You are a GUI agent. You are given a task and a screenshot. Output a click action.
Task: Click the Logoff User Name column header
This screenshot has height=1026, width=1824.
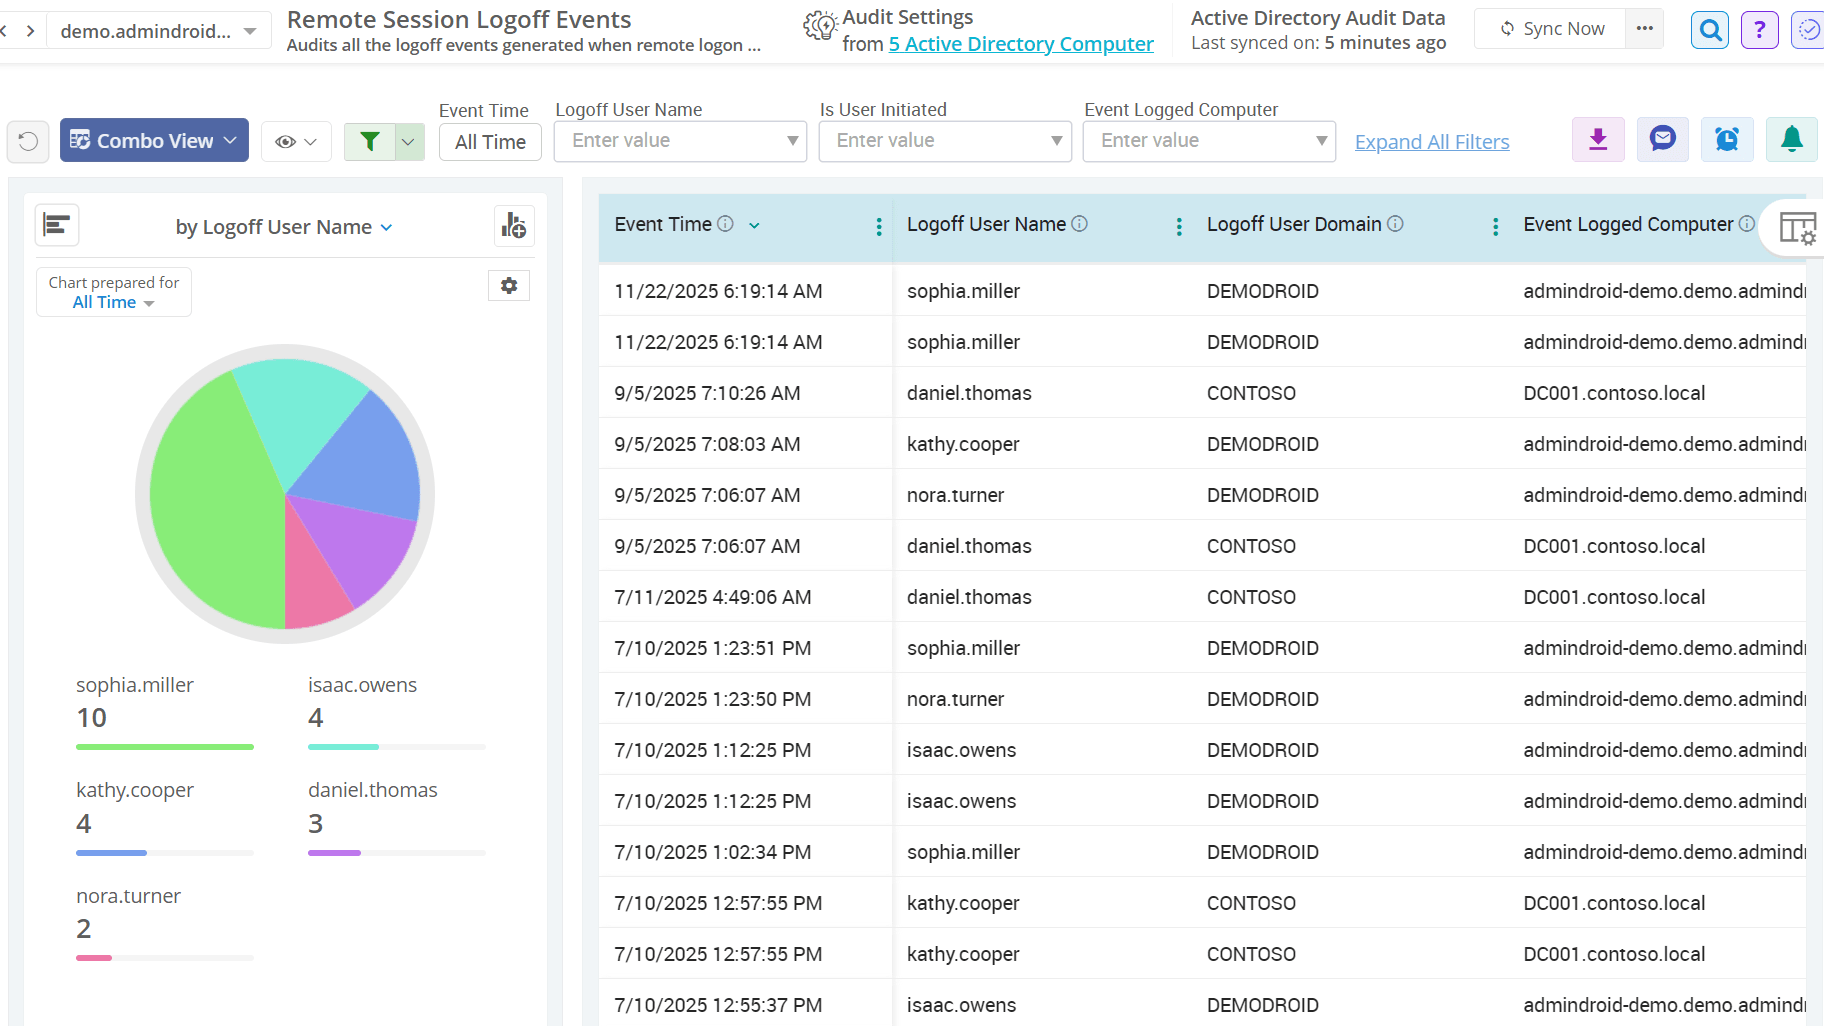coord(986,224)
